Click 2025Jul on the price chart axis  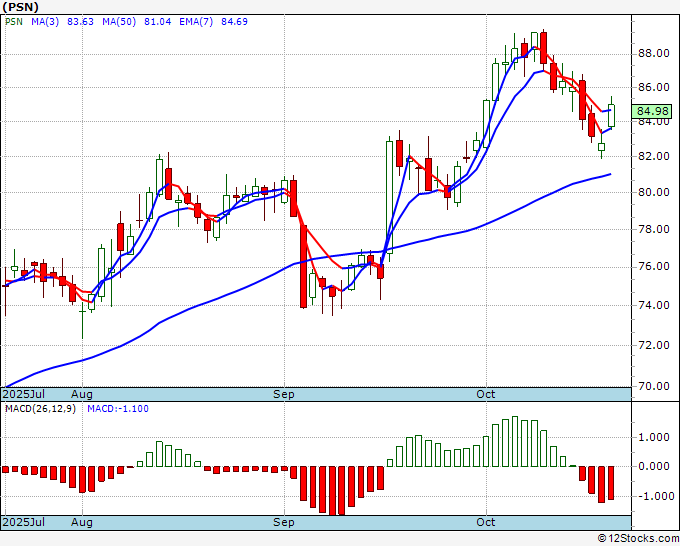24,394
